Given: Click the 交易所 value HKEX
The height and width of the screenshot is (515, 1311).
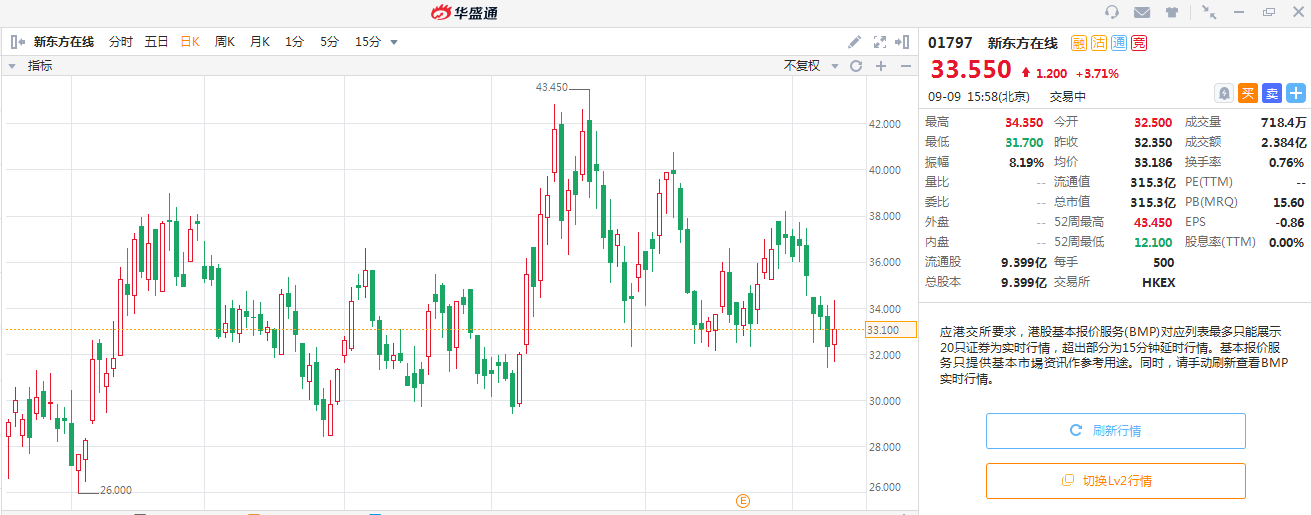Looking at the screenshot, I should click(1158, 282).
